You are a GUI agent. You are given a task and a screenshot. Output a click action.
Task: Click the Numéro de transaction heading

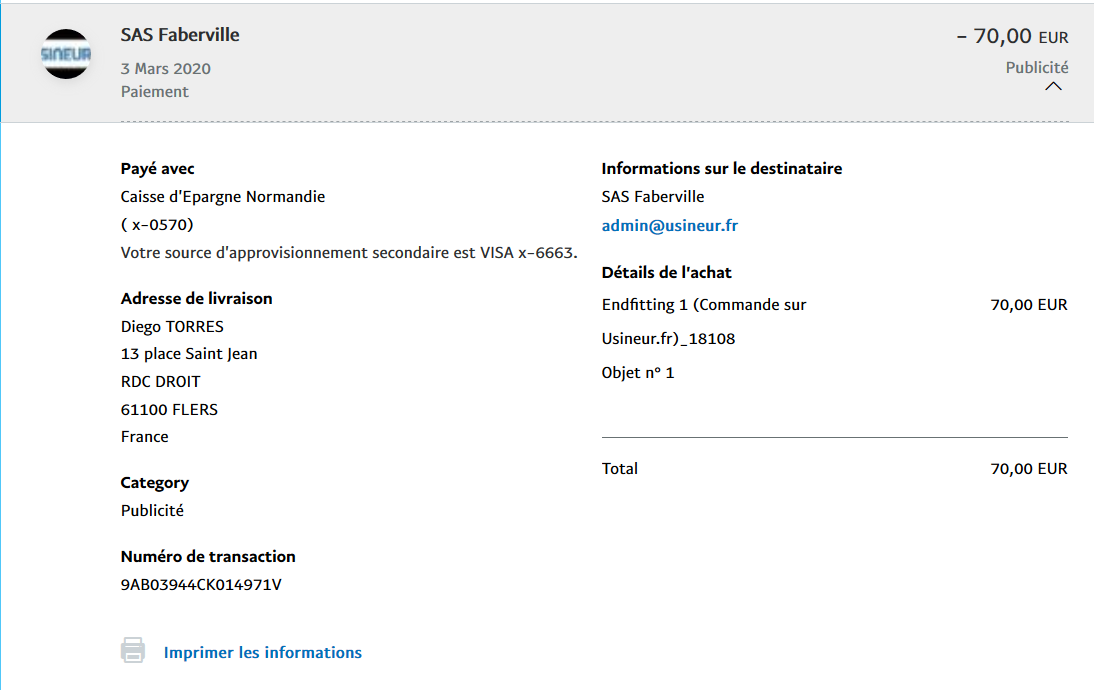[x=208, y=557]
